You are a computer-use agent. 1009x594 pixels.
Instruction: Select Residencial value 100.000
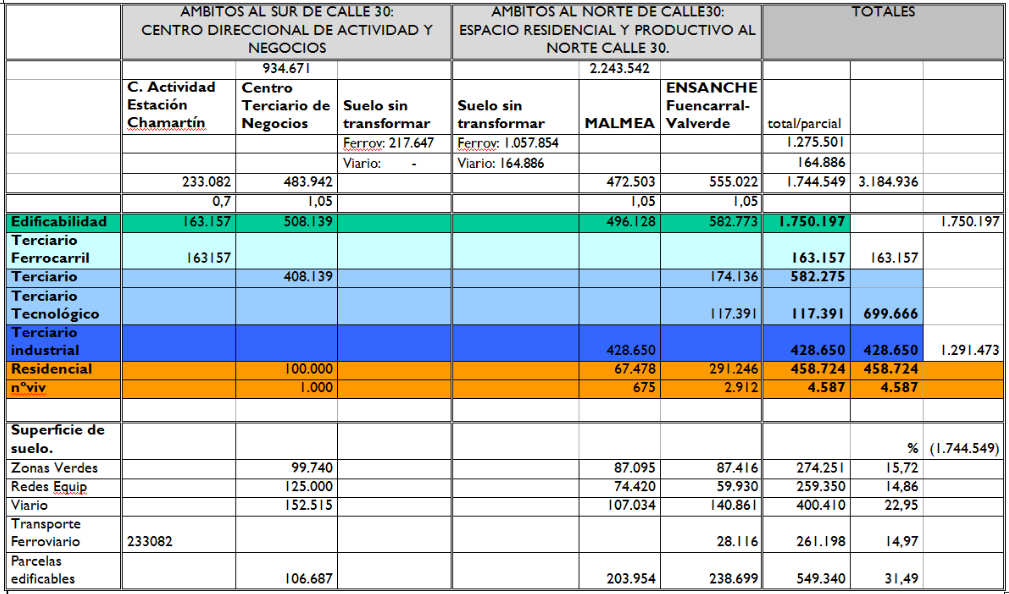pos(308,369)
